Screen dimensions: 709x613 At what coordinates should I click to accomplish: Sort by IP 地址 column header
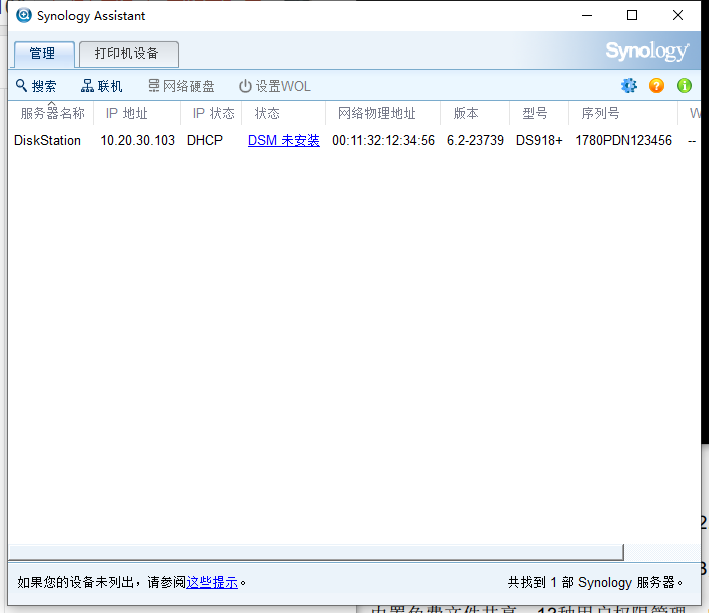click(137, 113)
